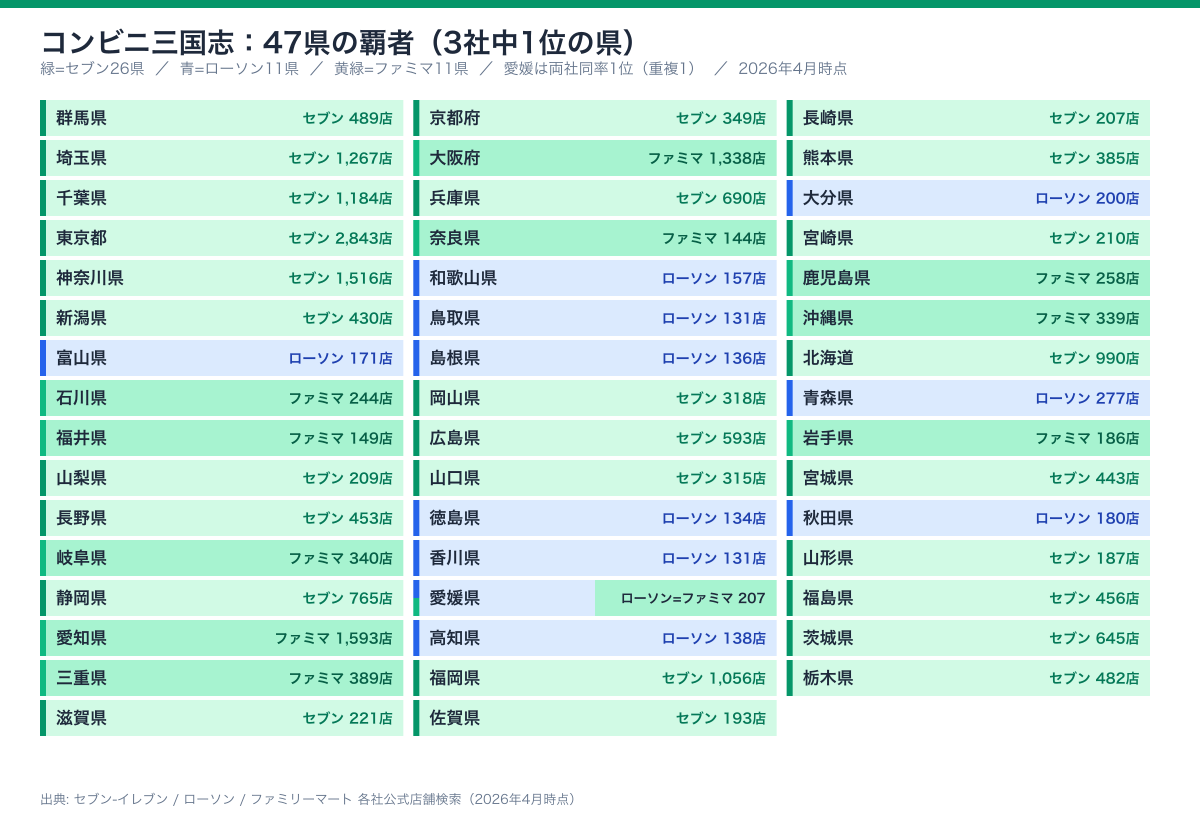The height and width of the screenshot is (820, 1200).
Task: Click the 三重県 row
Action: coord(222,678)
